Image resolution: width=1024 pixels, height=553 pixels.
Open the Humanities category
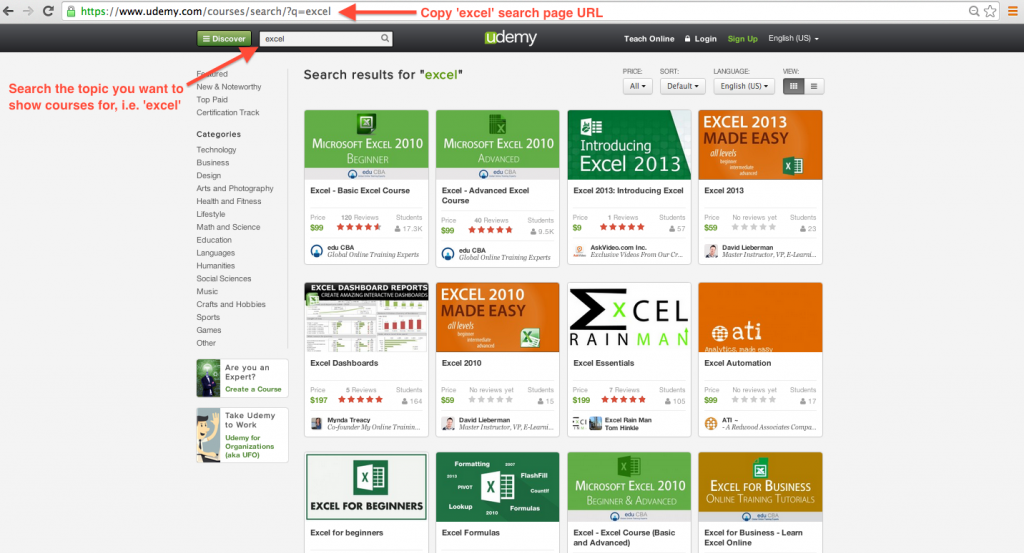[x=216, y=266]
